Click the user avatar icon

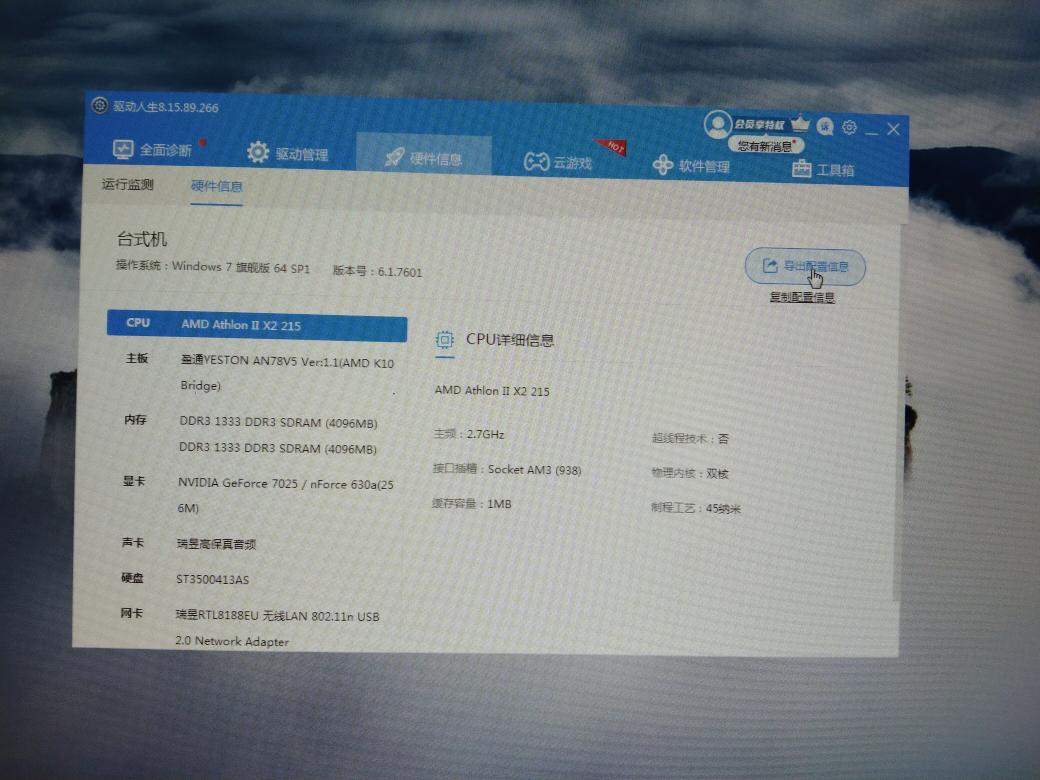(717, 124)
